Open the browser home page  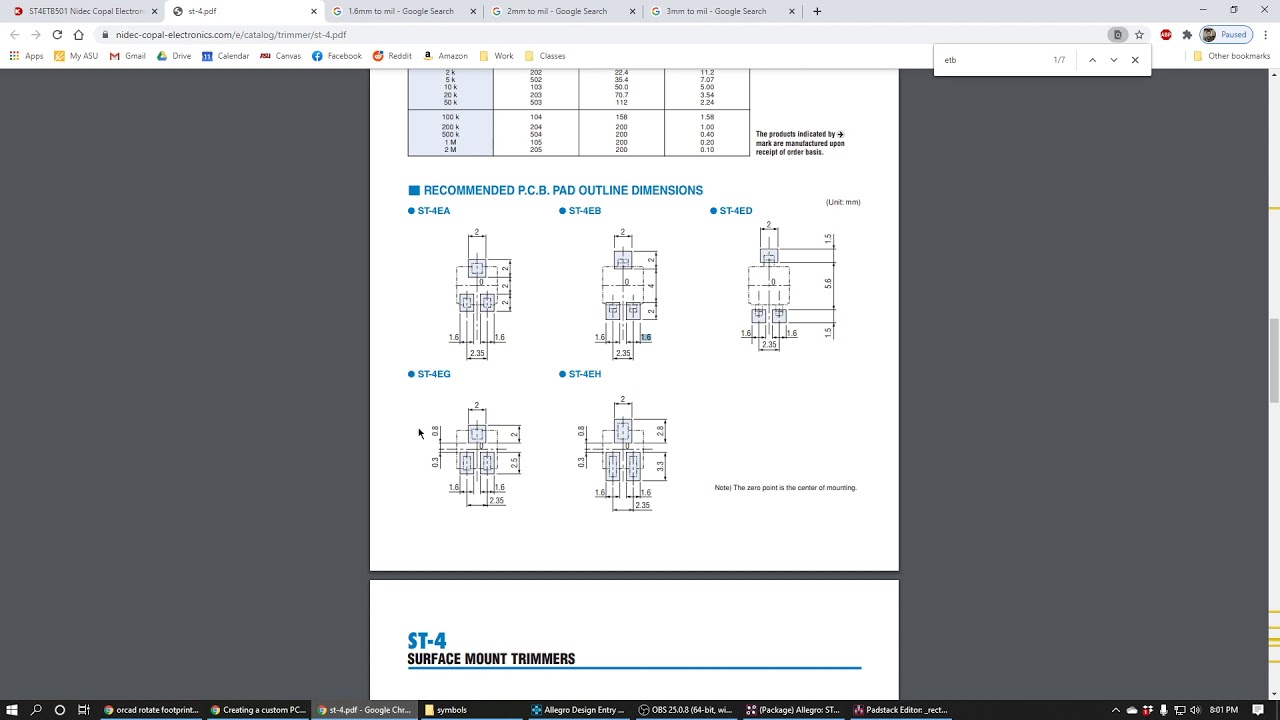[78, 34]
